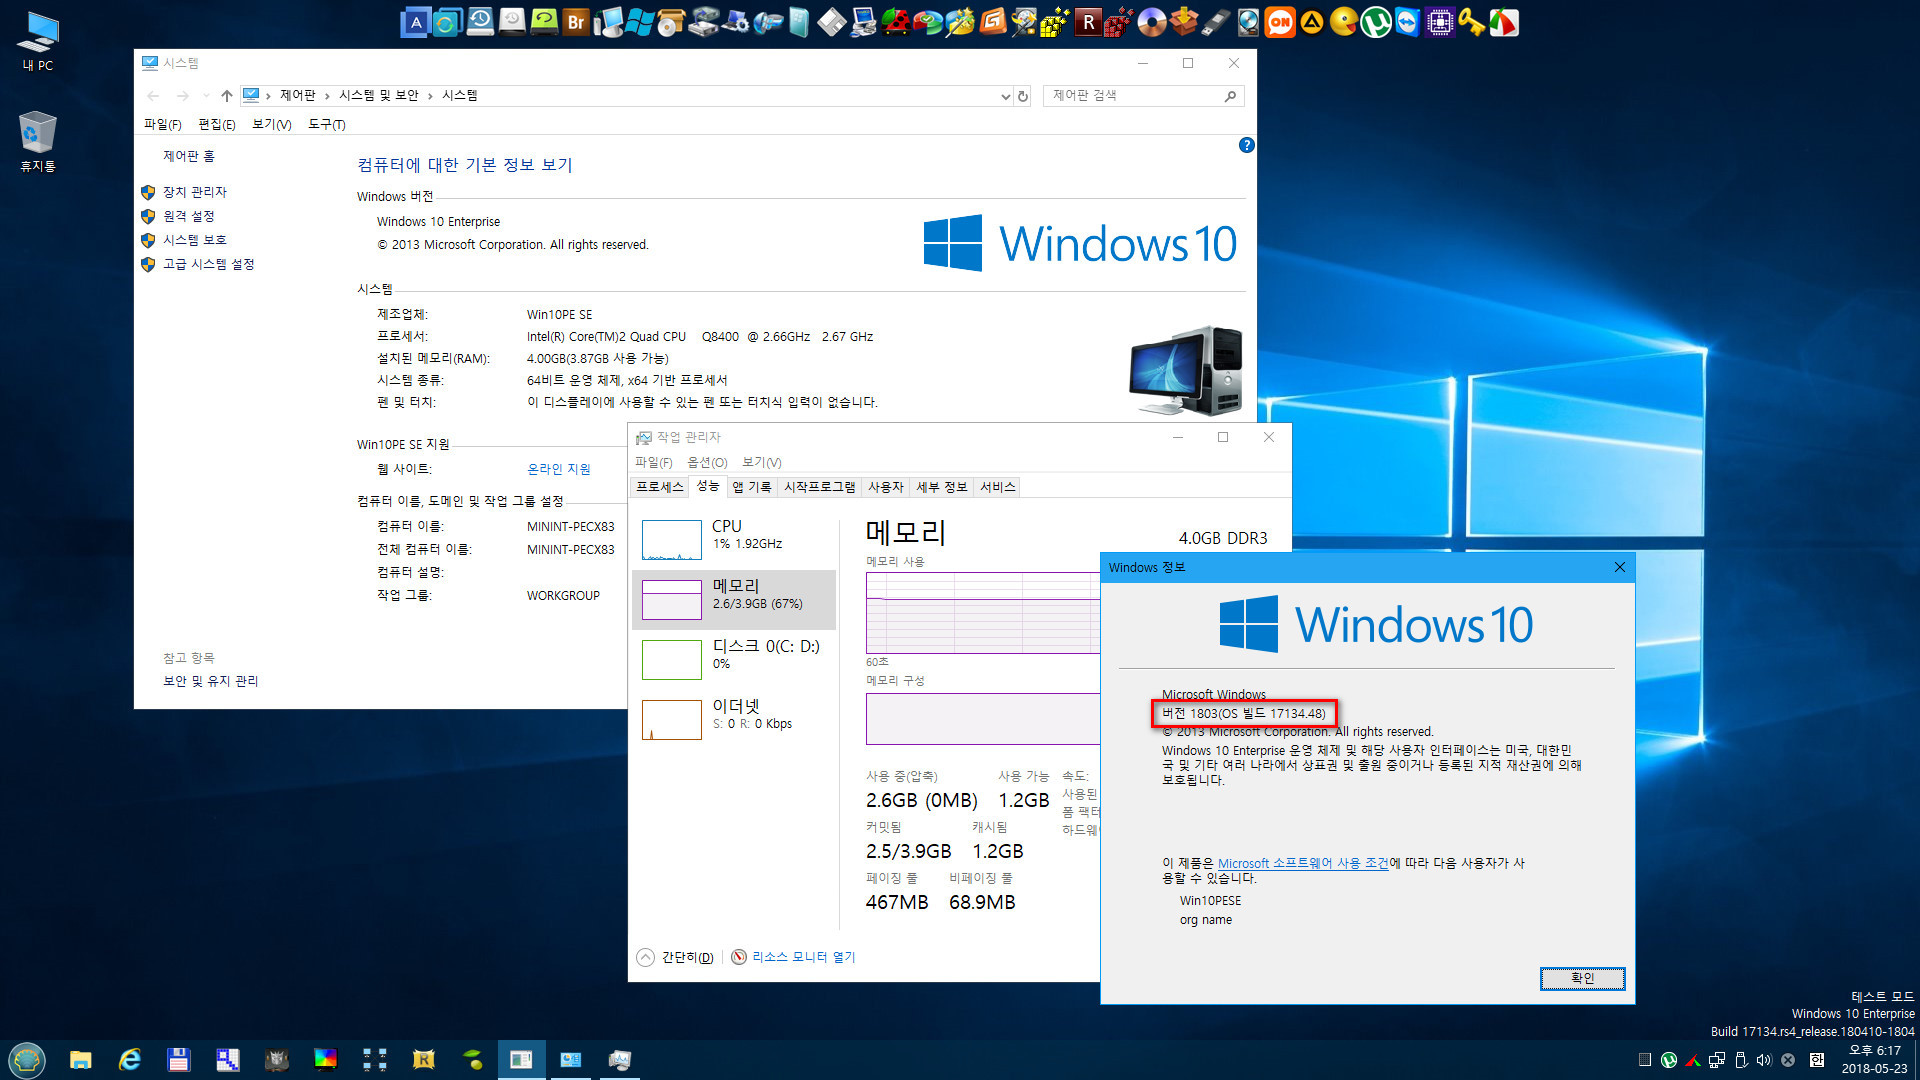Open the 보기(V) menu in System window
Image resolution: width=1920 pixels, height=1080 pixels.
click(272, 124)
